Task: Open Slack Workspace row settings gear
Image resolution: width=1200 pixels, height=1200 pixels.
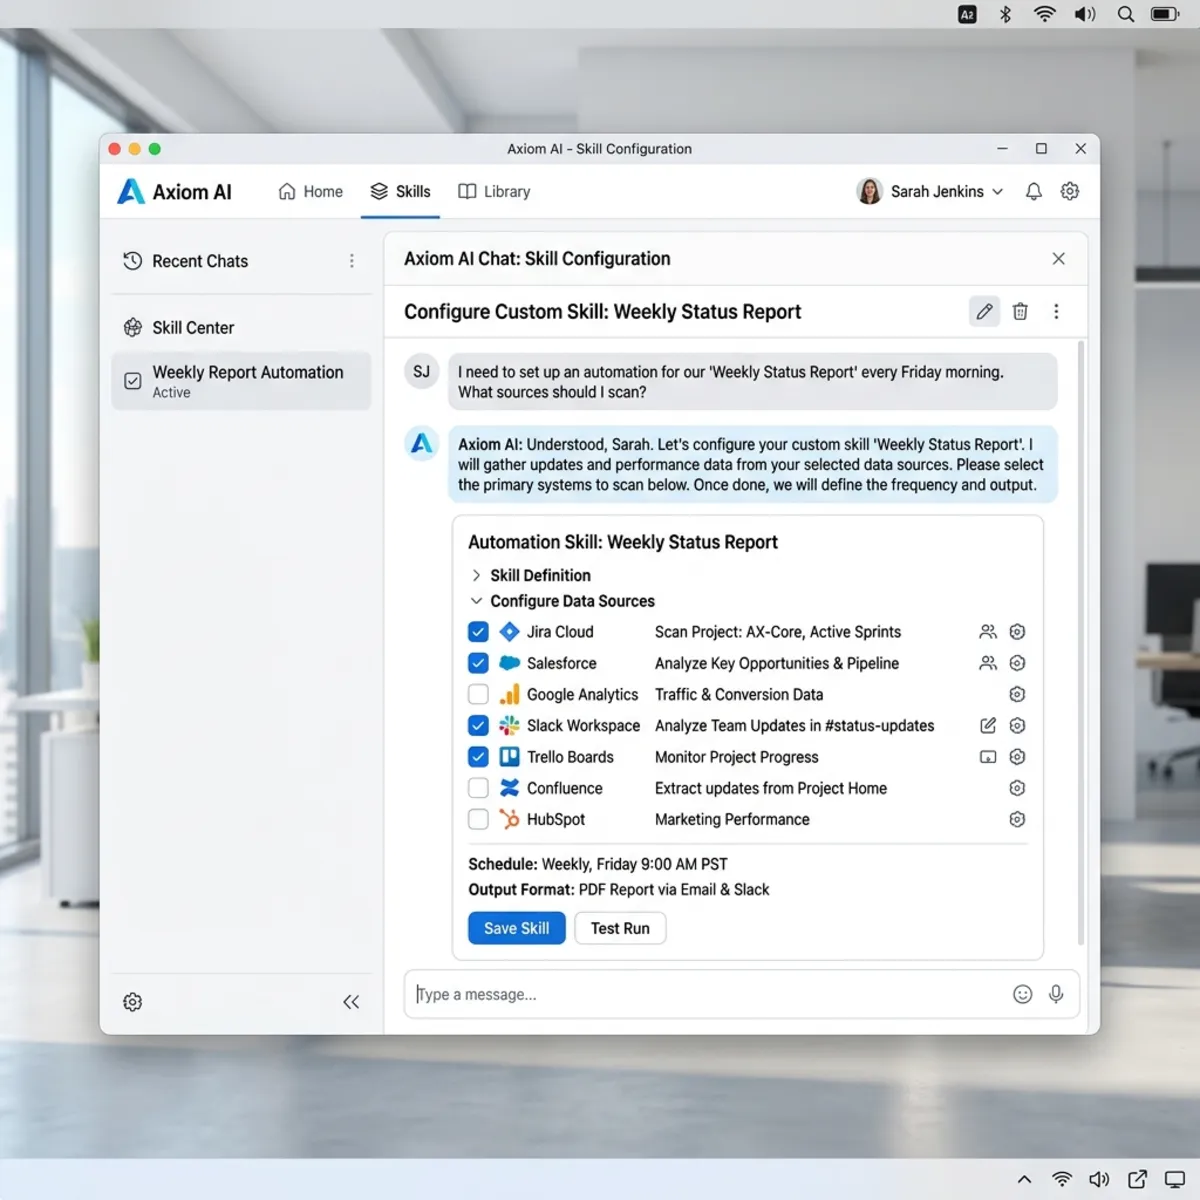Action: click(x=1017, y=725)
